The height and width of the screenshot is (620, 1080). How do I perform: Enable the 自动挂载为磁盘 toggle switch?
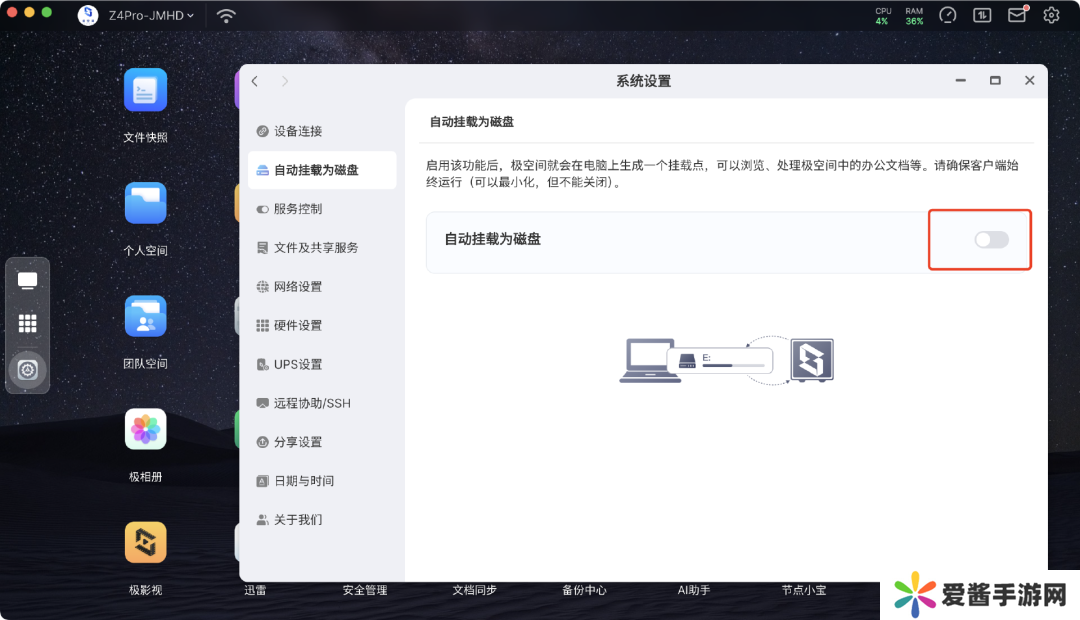[x=991, y=240]
